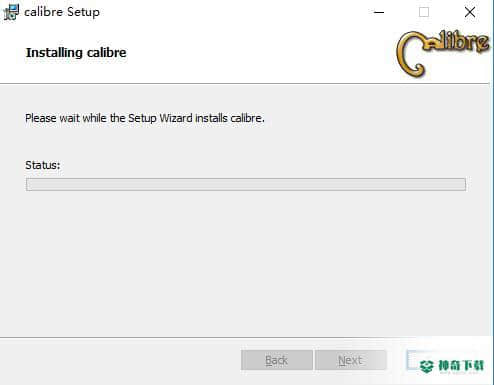Click the green watermark box icon

click(427, 366)
